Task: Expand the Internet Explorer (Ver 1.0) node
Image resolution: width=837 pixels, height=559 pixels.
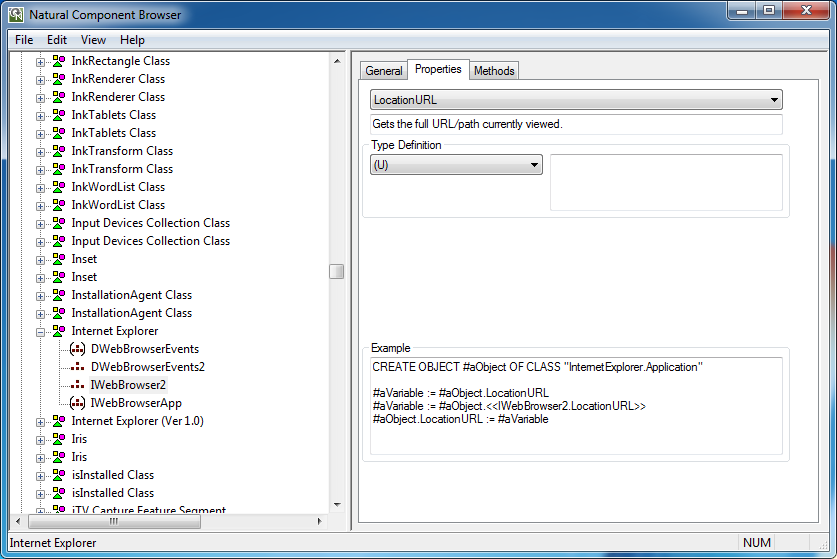Action: point(41,421)
